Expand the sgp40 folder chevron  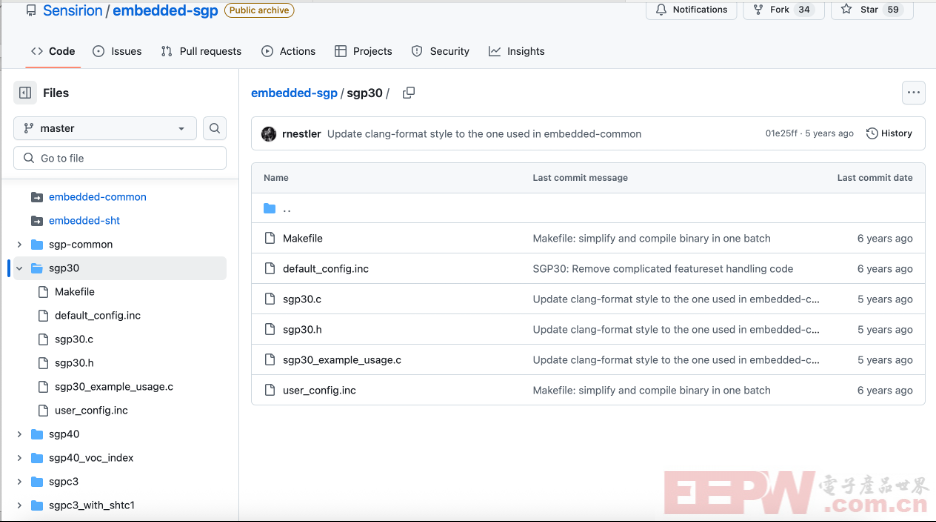(19, 434)
